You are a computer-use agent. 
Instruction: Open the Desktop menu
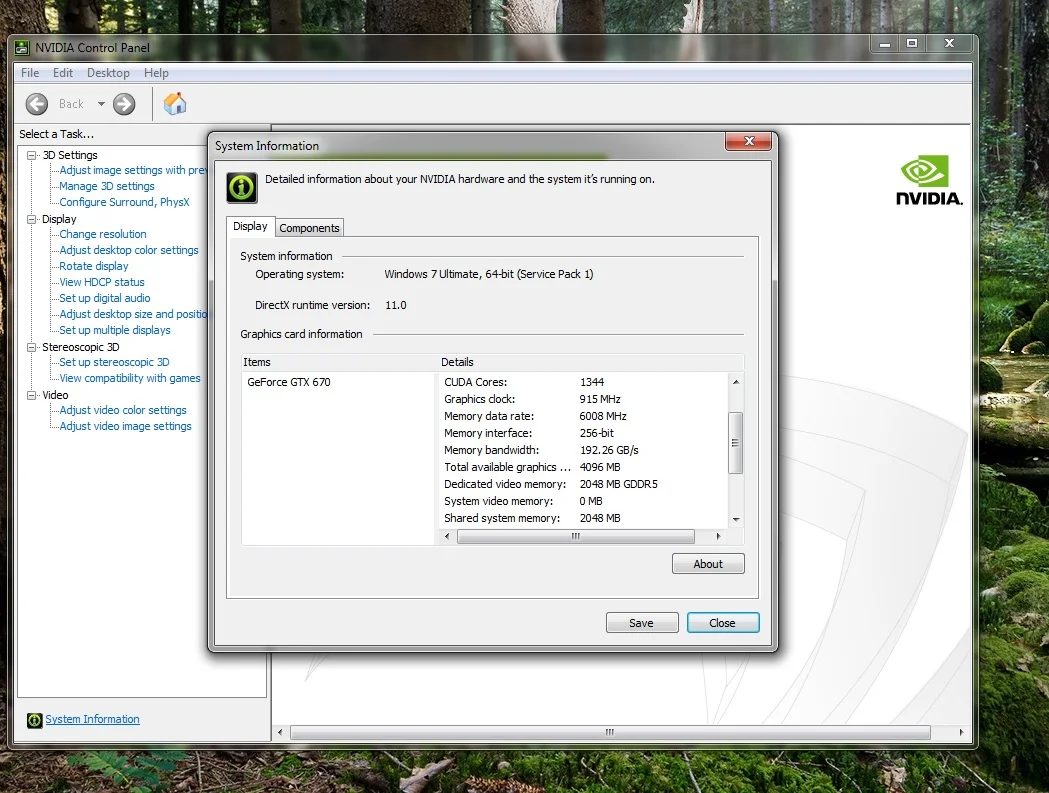[108, 73]
